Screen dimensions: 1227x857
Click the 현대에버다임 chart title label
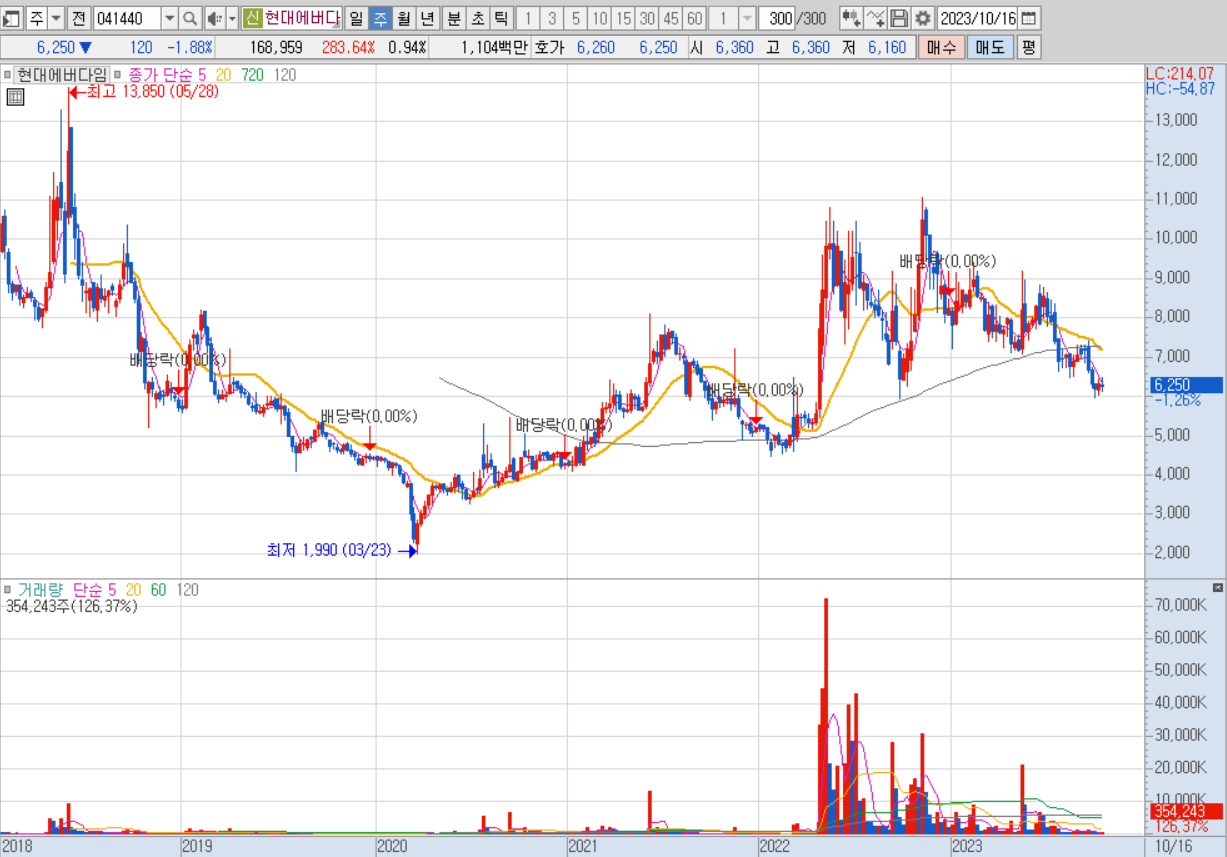pos(61,74)
